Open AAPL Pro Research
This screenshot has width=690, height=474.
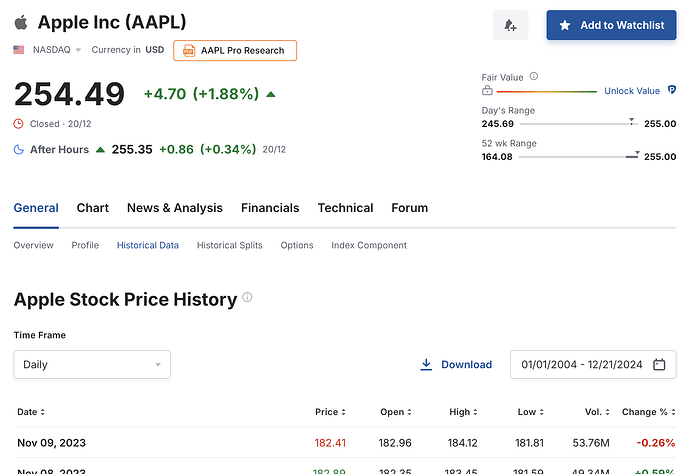tap(235, 51)
